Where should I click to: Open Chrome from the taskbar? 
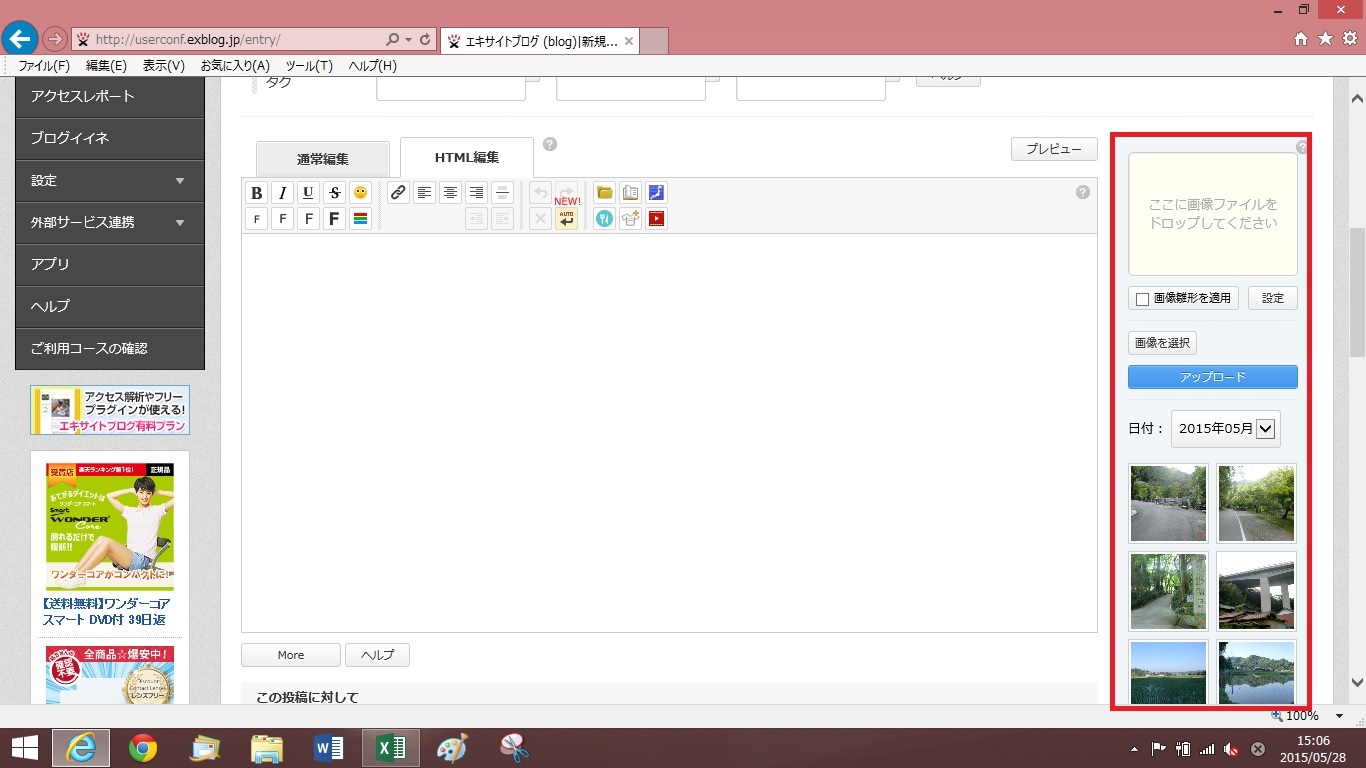143,748
